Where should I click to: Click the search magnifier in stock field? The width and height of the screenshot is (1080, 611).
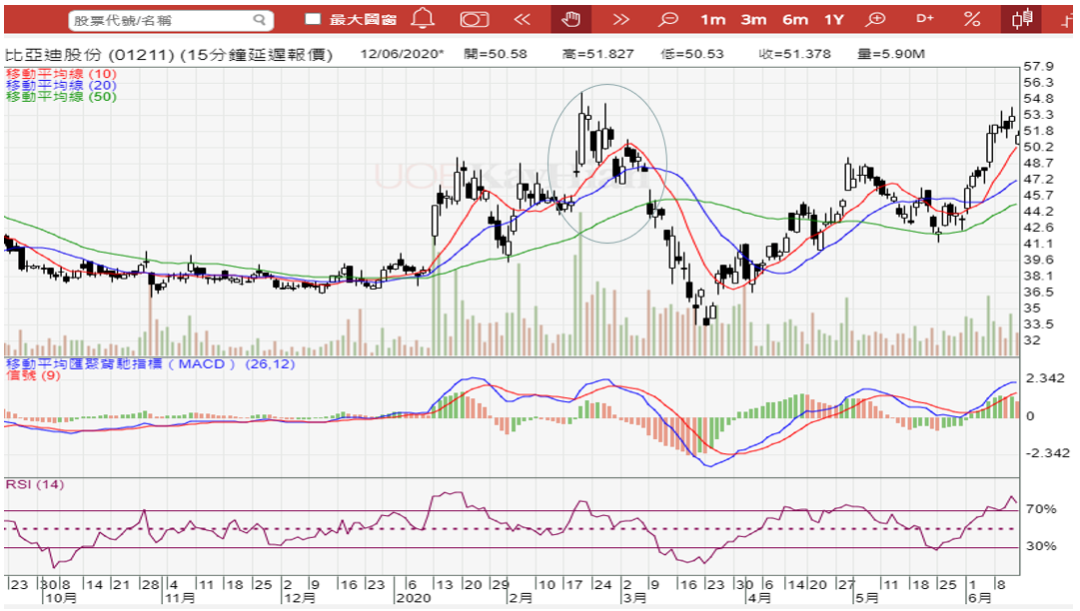pyautogui.click(x=260, y=20)
